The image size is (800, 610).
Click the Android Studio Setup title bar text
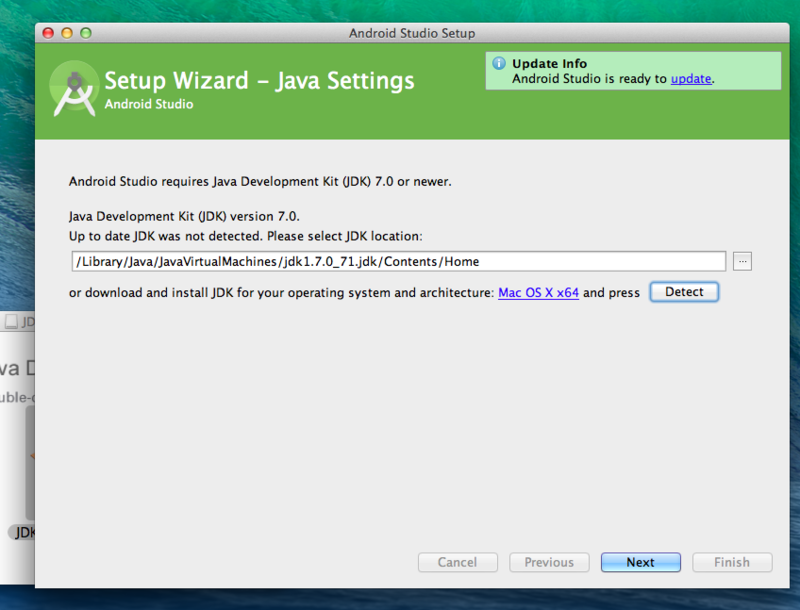(412, 33)
